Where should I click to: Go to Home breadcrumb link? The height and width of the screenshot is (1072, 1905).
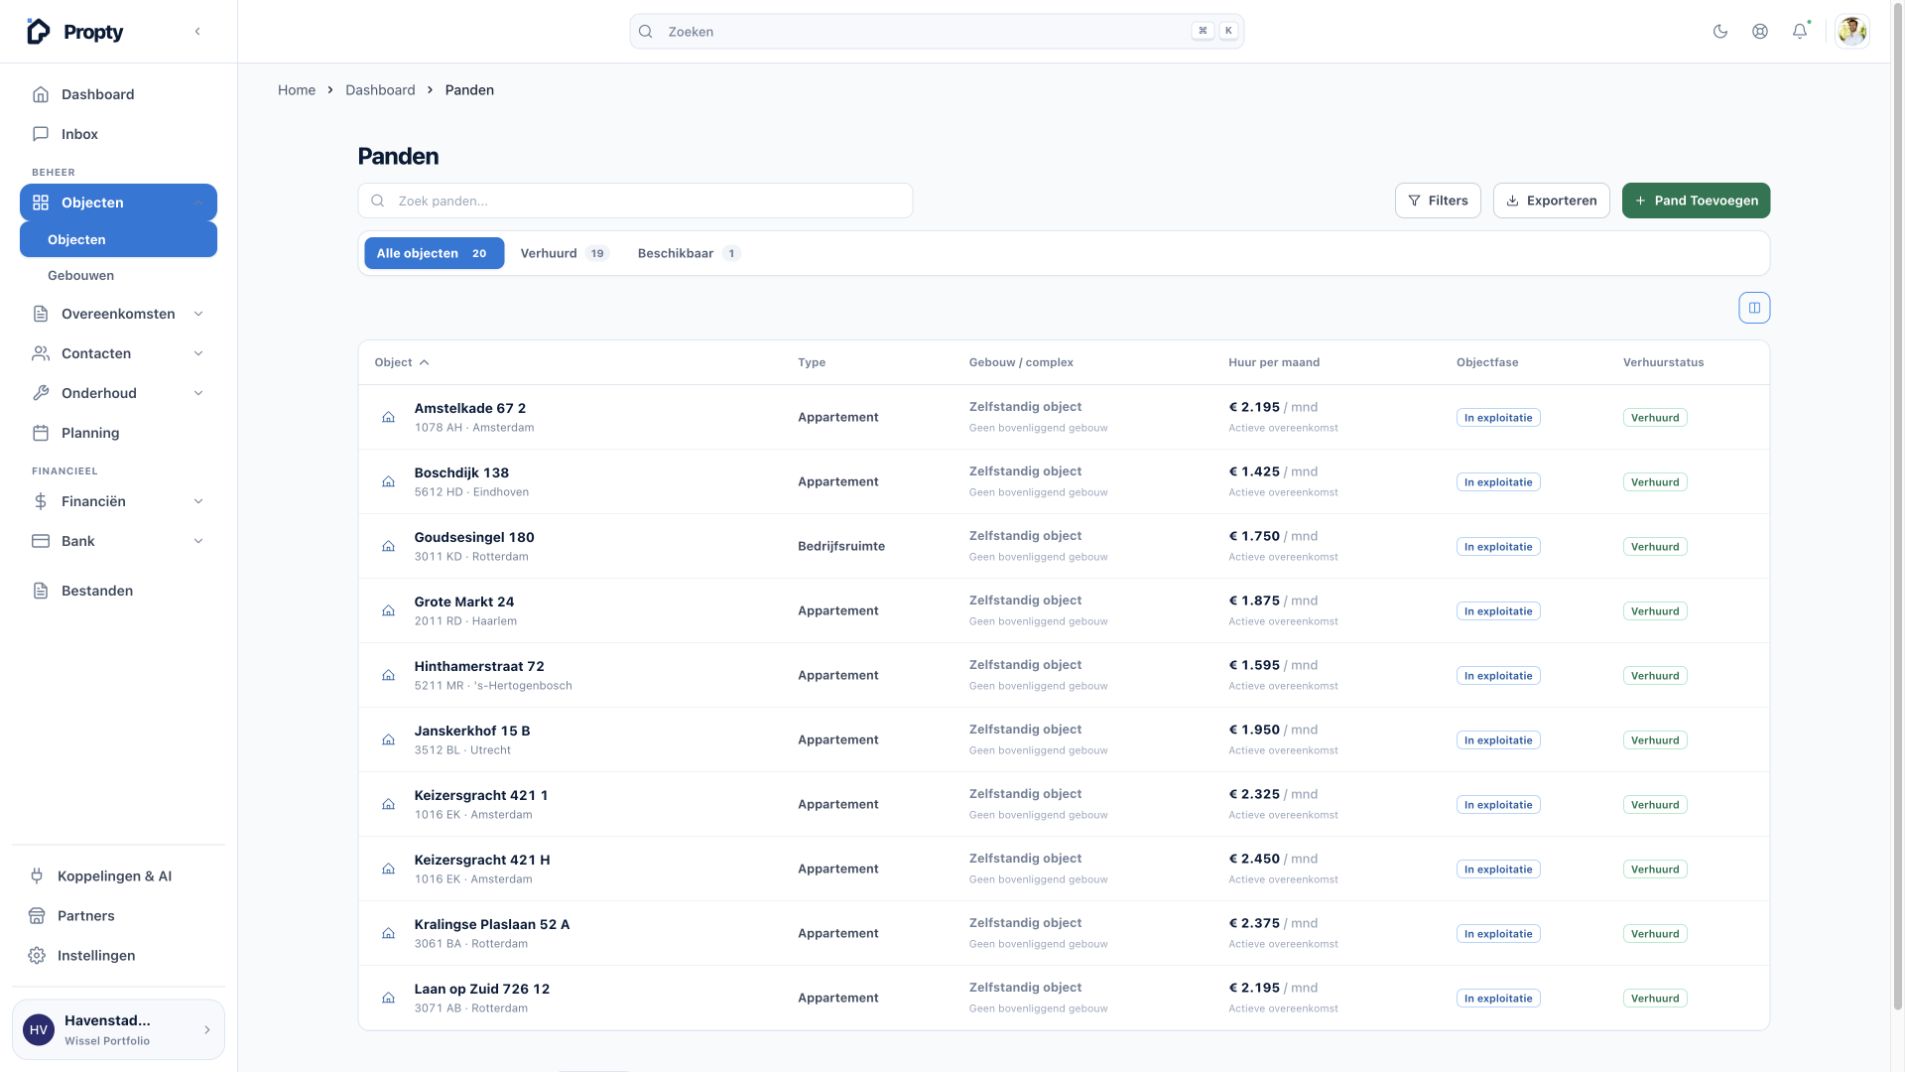[x=296, y=90]
